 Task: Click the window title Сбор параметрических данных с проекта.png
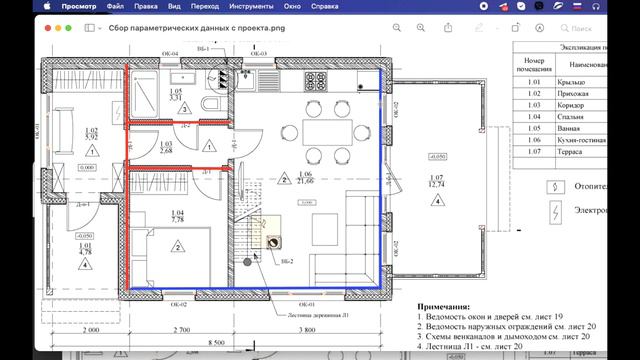(197, 28)
